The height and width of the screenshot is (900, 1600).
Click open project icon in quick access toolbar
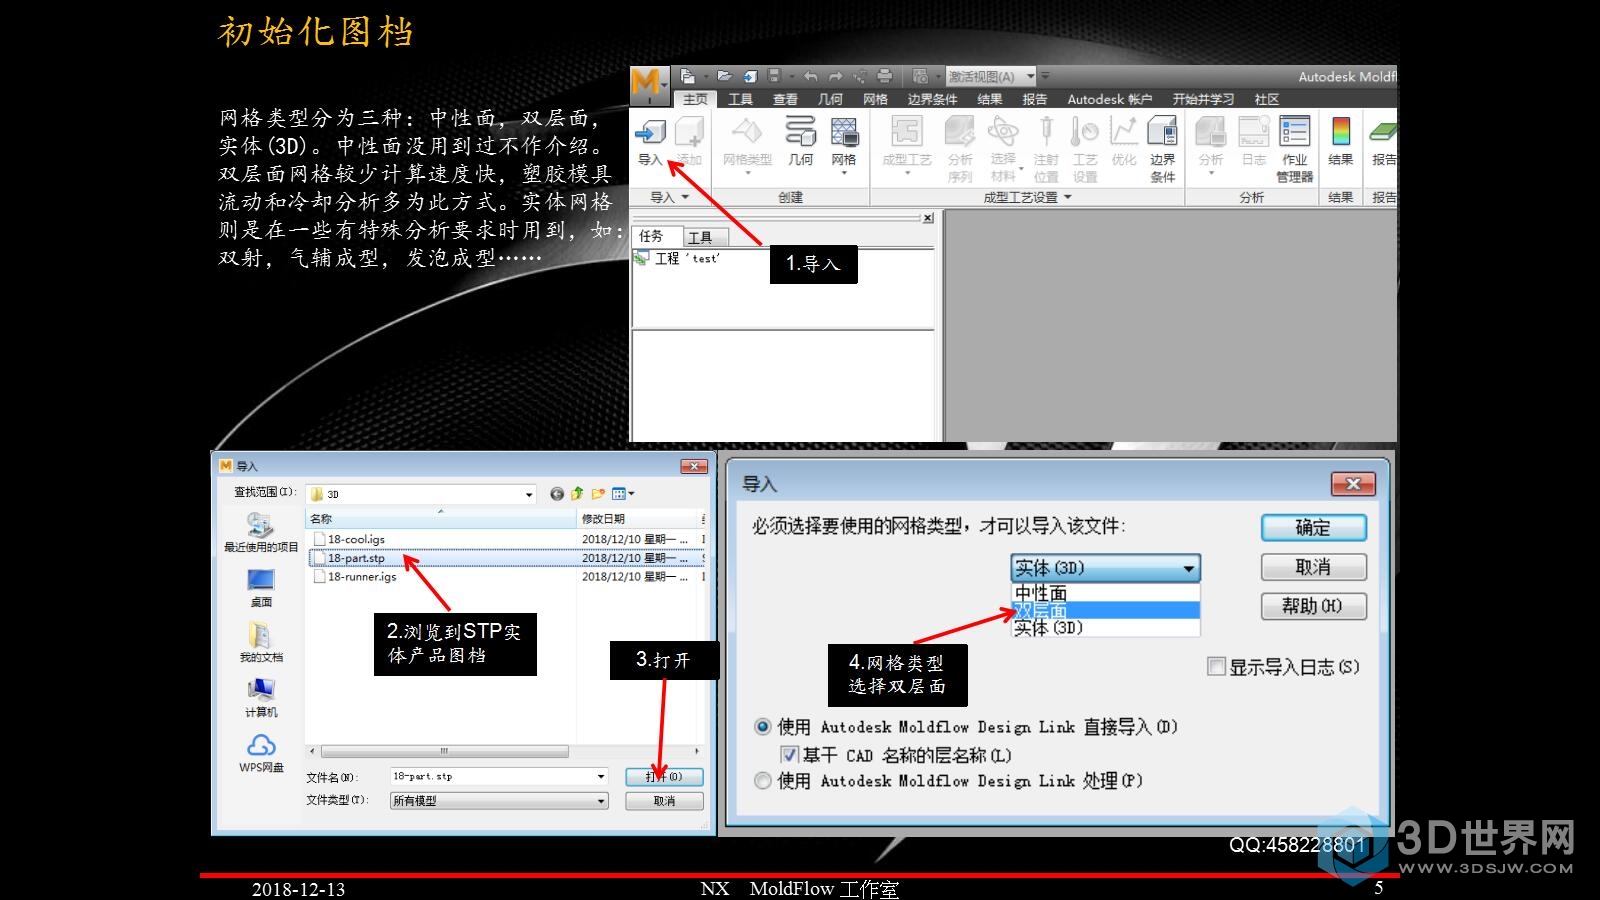tap(724, 76)
